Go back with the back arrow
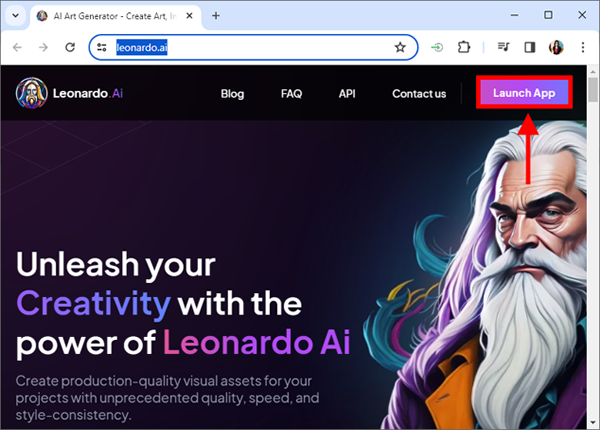 17,47
